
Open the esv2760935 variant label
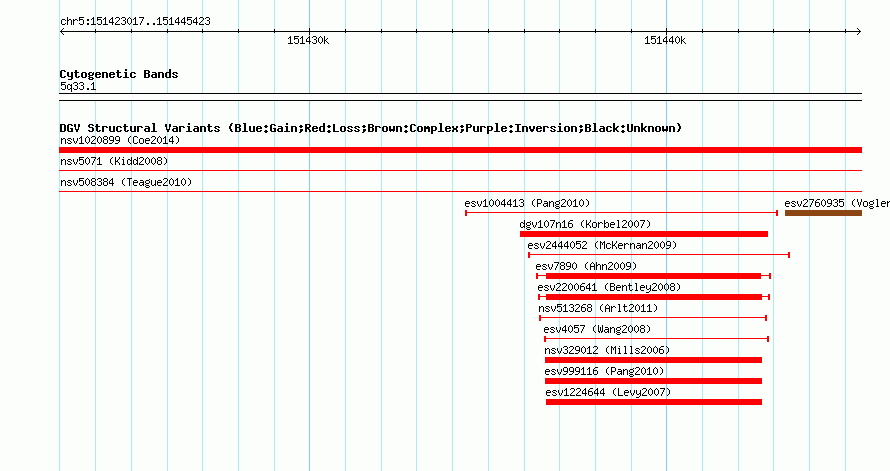click(837, 203)
